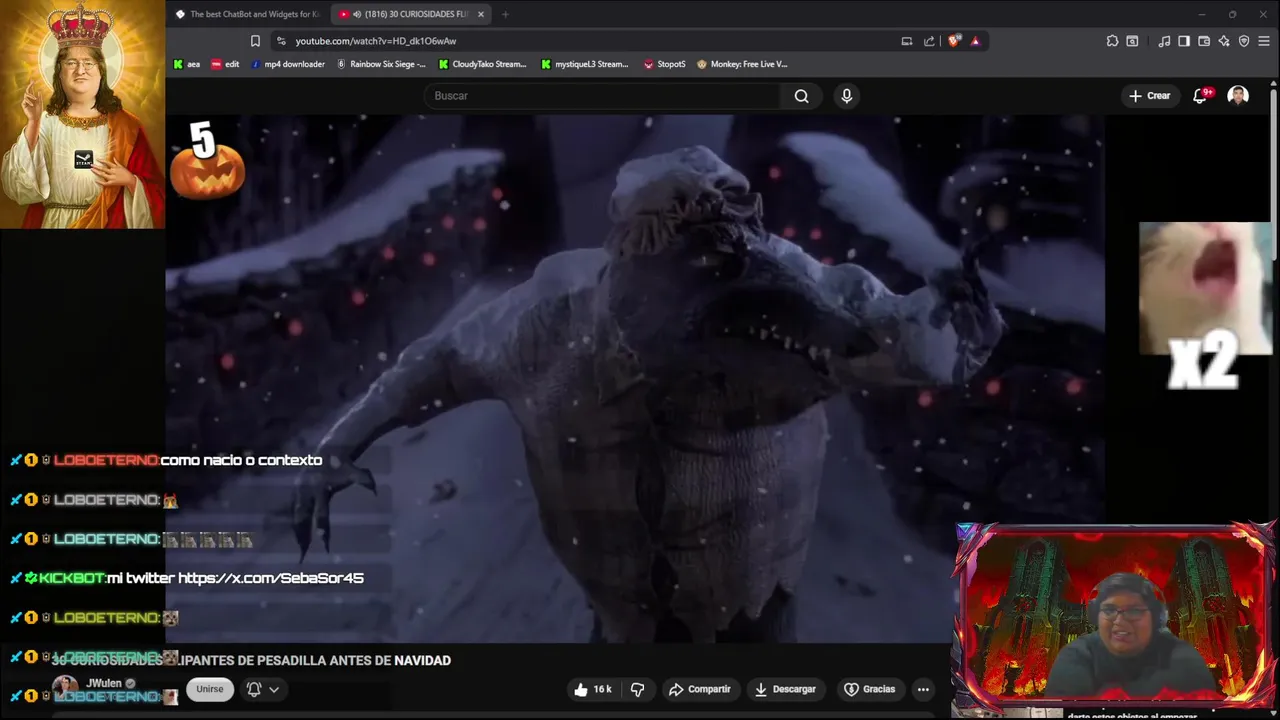This screenshot has height=720, width=1280.
Task: Click the Compartir share button
Action: pos(700,689)
